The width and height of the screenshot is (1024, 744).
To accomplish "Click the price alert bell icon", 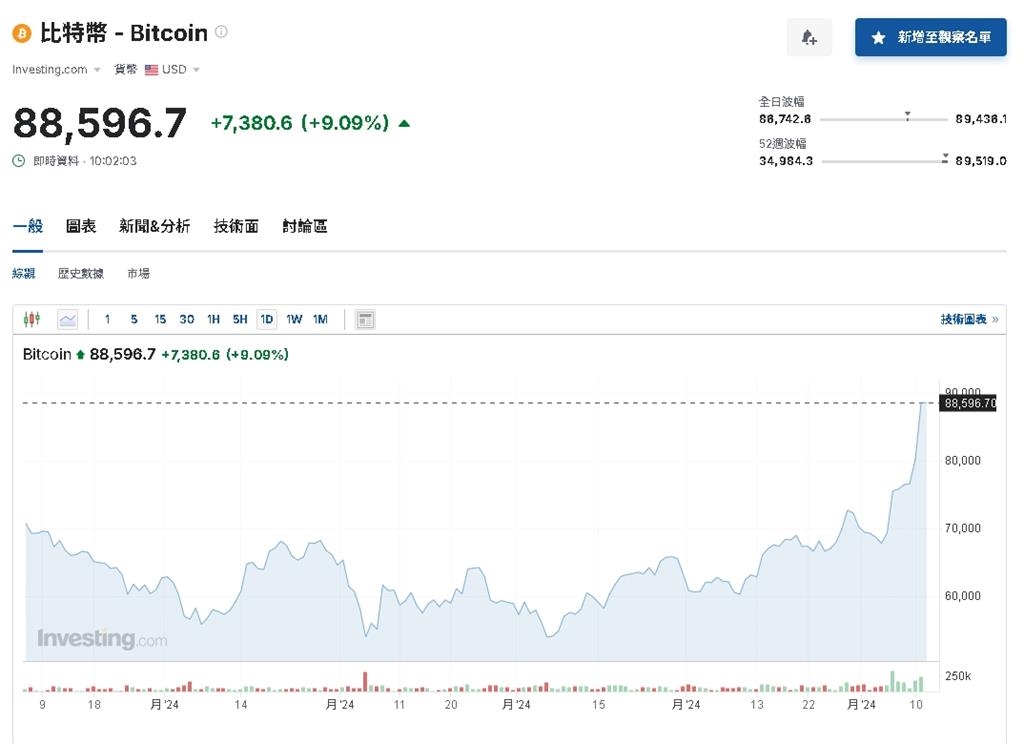I will 809,37.
